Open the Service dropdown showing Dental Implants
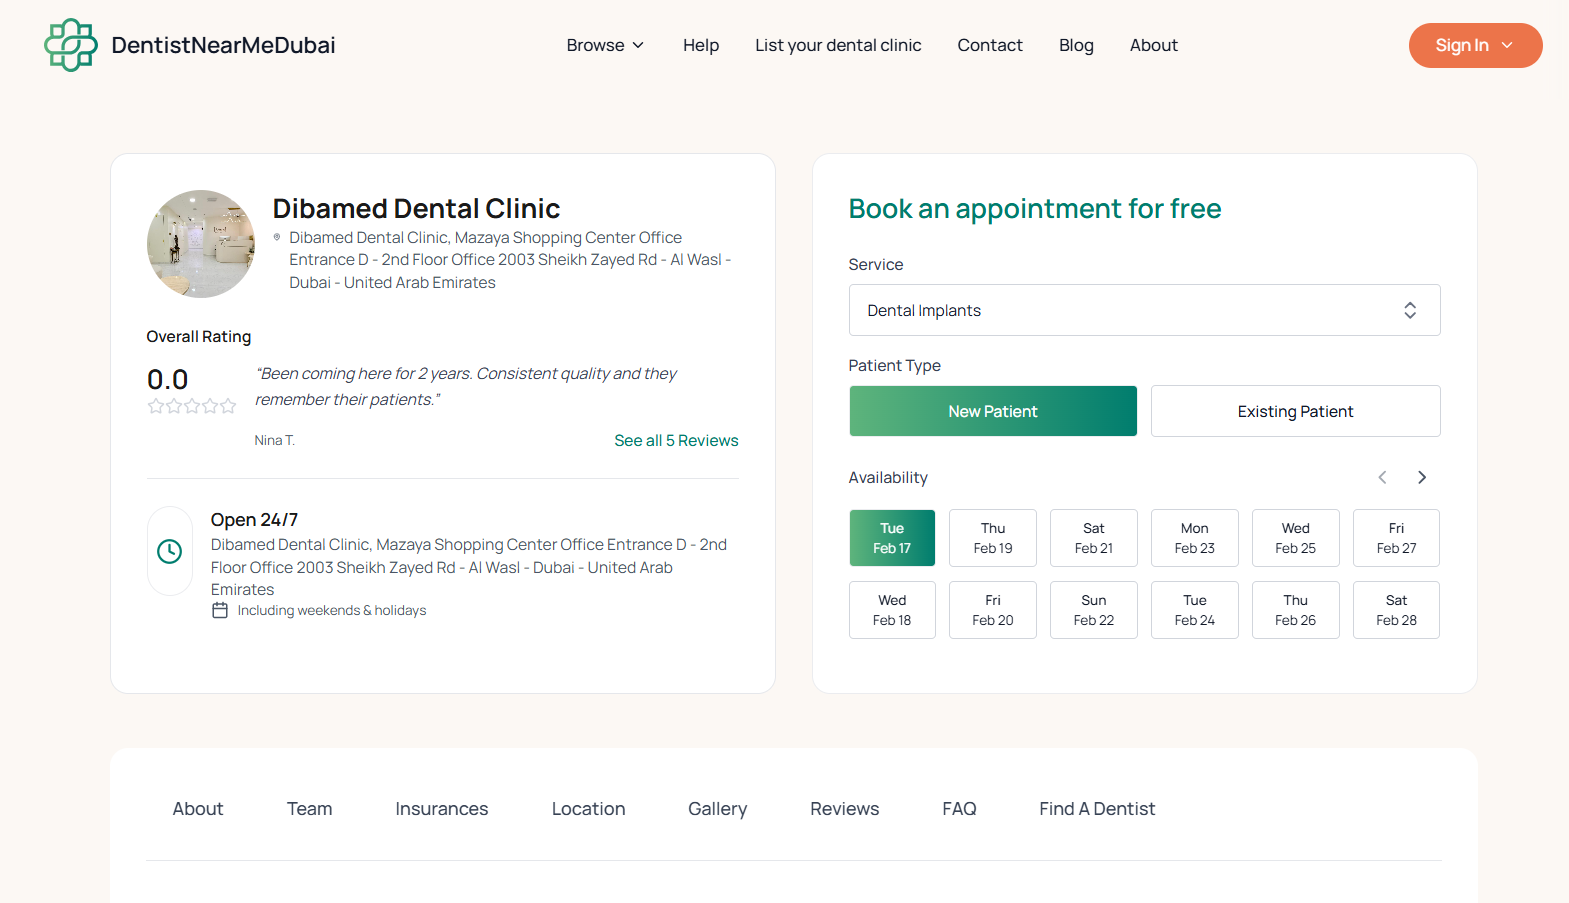The width and height of the screenshot is (1569, 903). tap(1144, 310)
